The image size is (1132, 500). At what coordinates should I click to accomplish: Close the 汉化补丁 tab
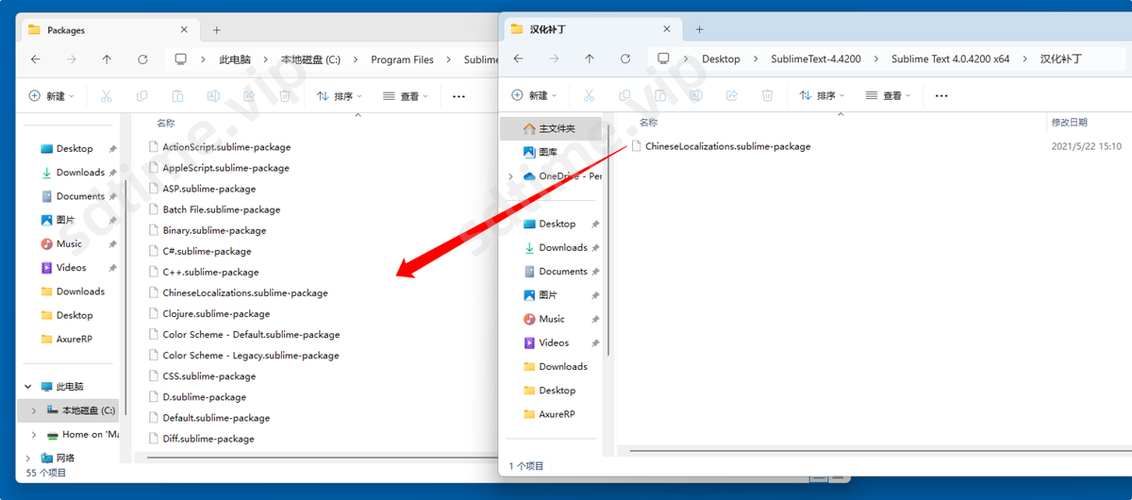pos(667,30)
